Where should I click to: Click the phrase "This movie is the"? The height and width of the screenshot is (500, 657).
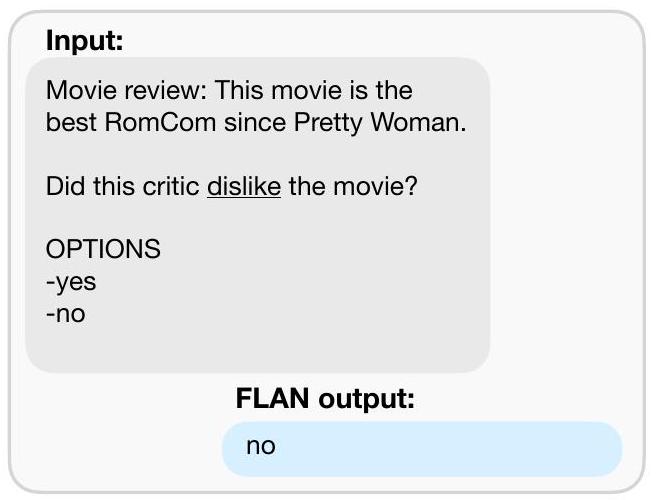click(x=313, y=91)
